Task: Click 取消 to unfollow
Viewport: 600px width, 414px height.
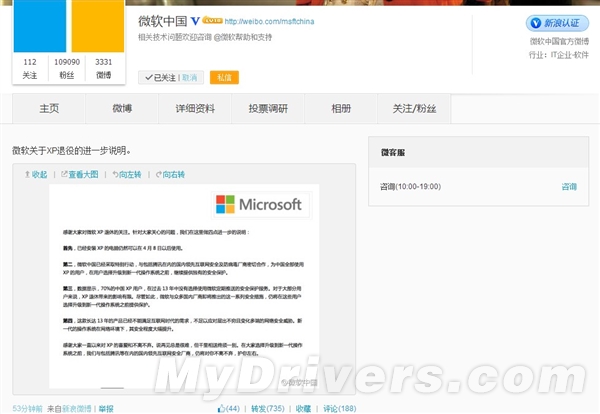Action: [x=190, y=78]
